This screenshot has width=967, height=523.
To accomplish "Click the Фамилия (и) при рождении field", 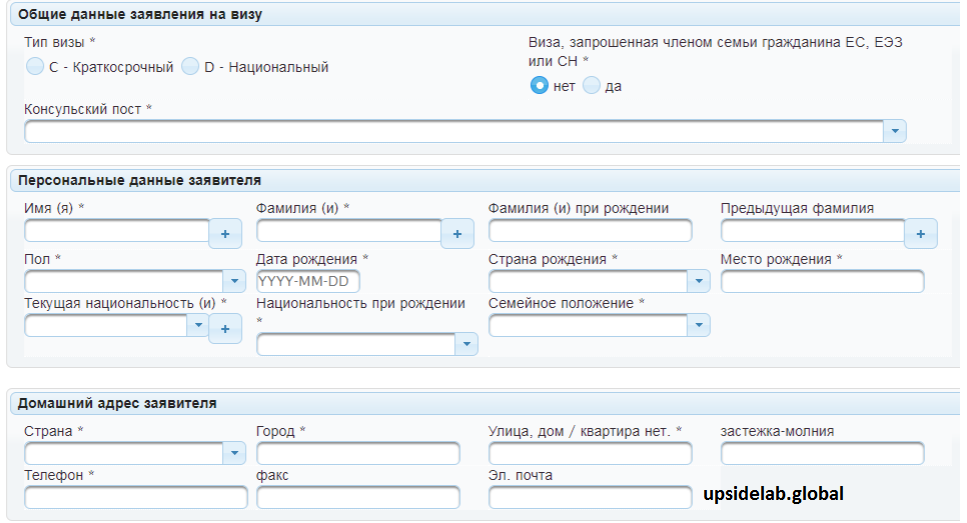I will [x=590, y=231].
